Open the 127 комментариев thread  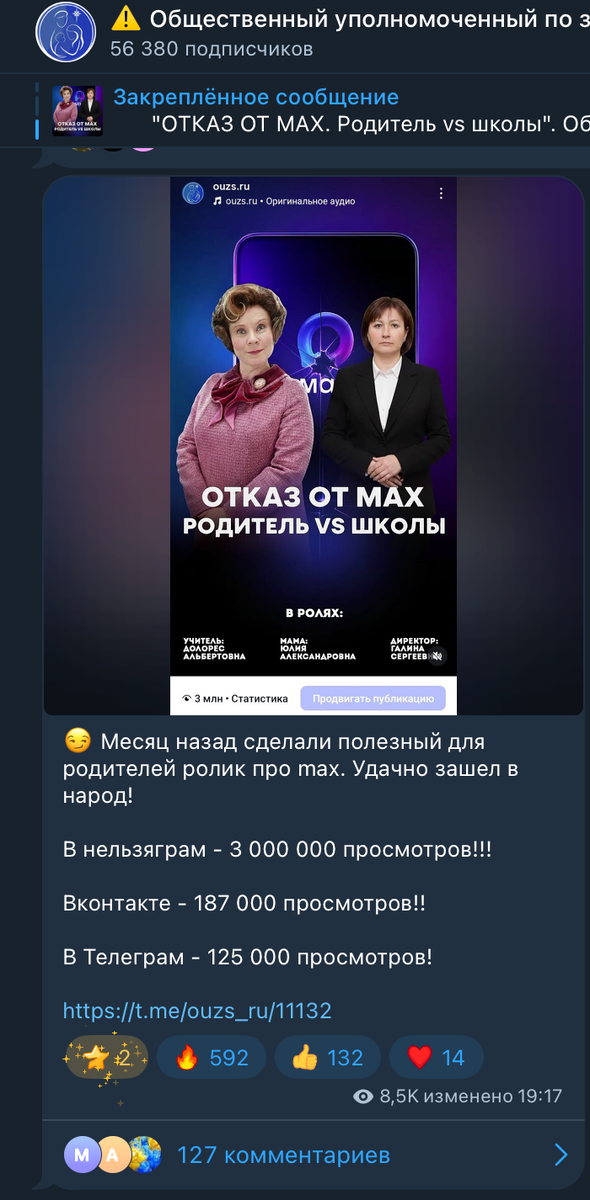pyautogui.click(x=283, y=1156)
